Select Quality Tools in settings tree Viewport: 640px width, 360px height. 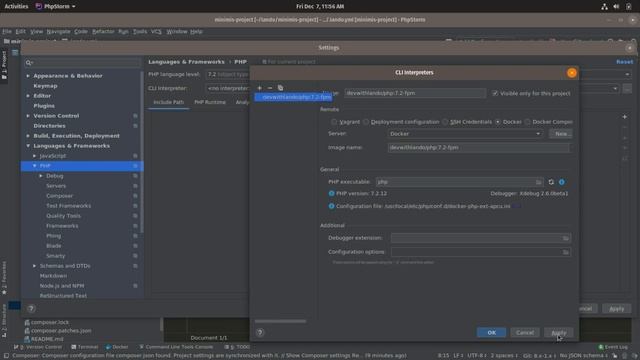point(63,216)
